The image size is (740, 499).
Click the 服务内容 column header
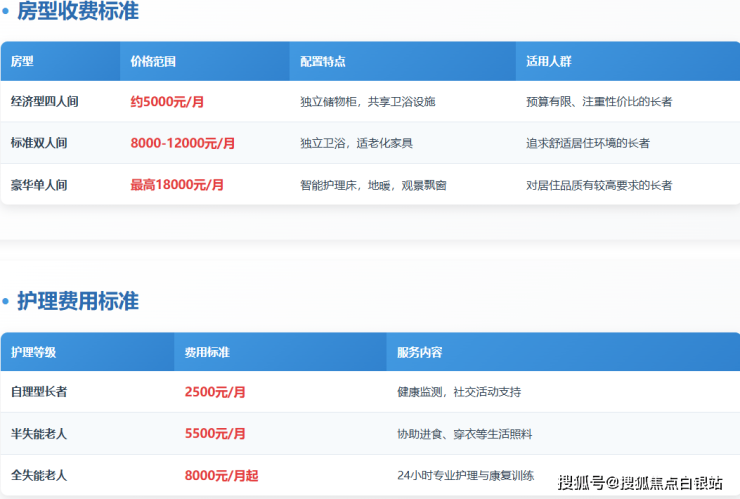[420, 352]
